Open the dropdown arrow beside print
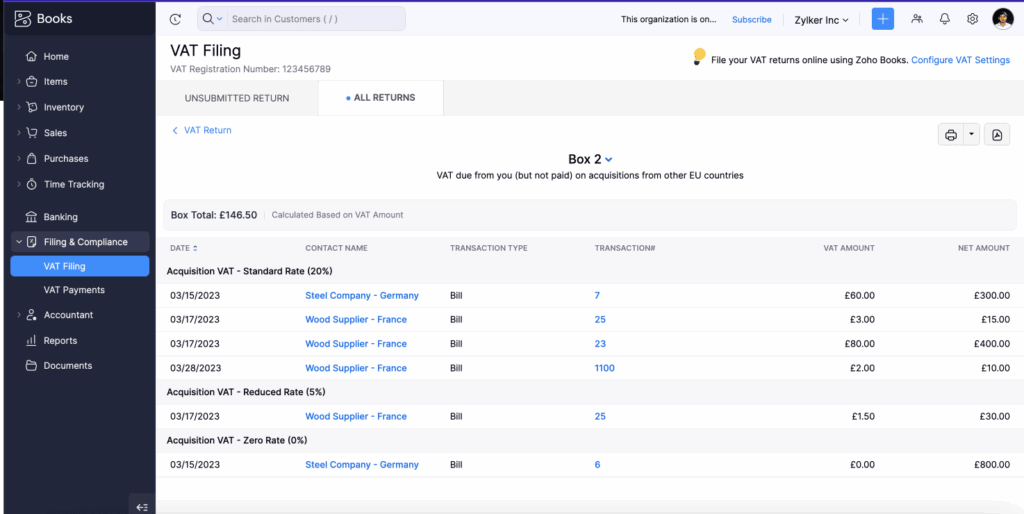The width and height of the screenshot is (1024, 514). point(970,135)
